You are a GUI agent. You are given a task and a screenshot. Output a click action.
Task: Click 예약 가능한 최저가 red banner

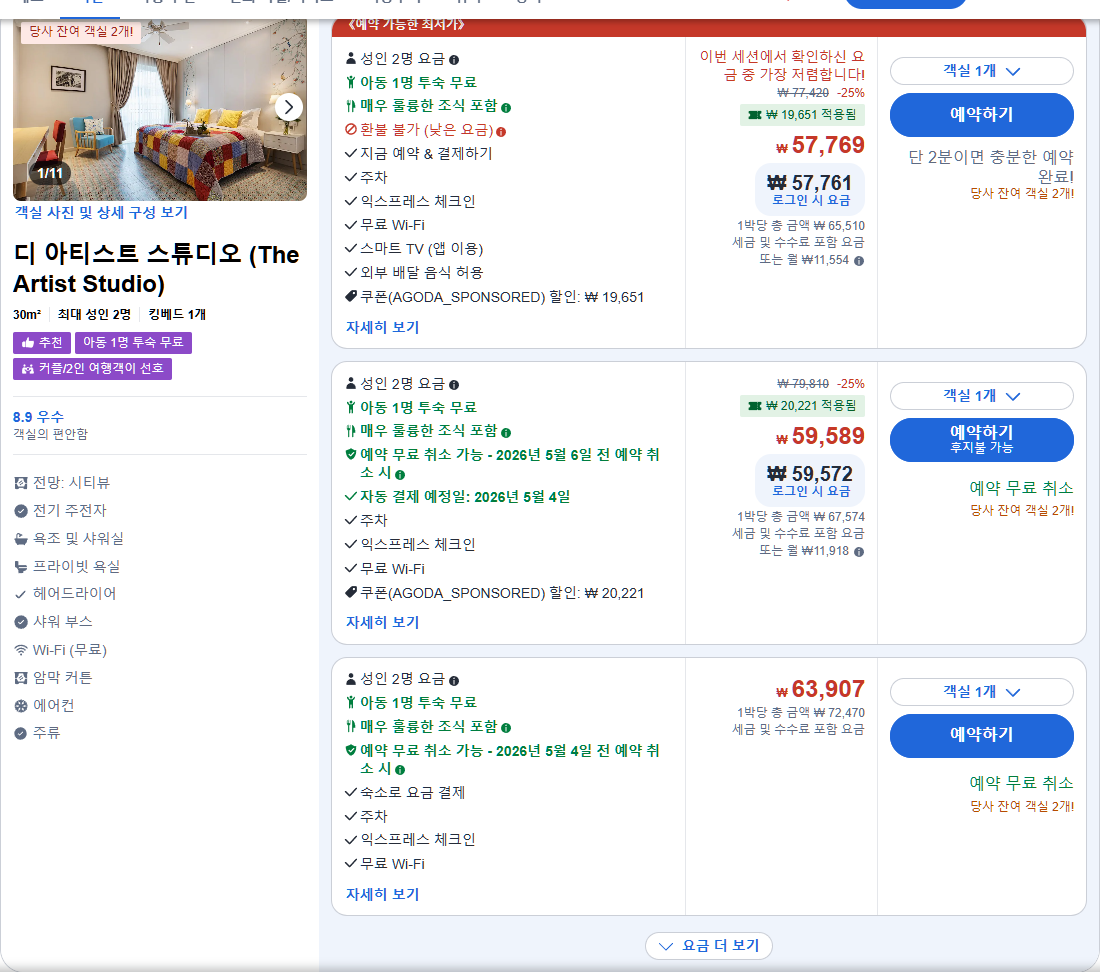709,27
